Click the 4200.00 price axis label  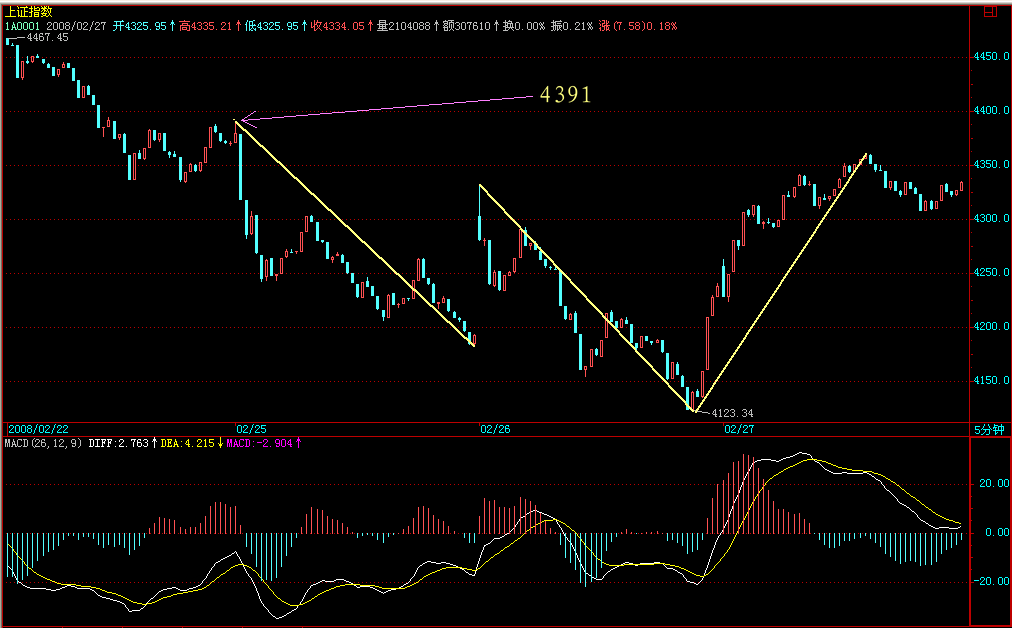(990, 326)
